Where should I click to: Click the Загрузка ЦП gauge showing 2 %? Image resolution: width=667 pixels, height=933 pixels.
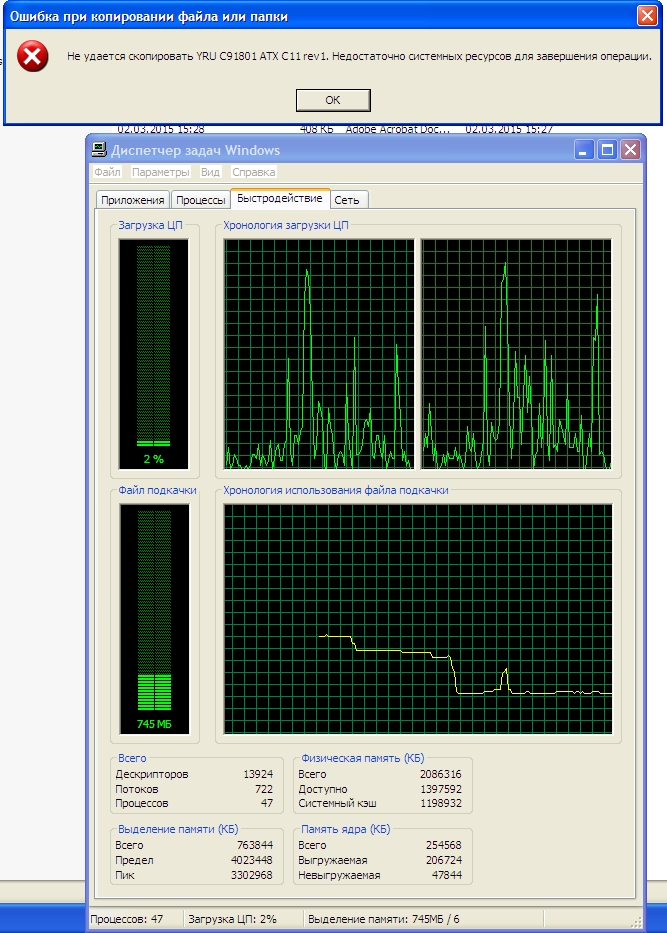coord(154,354)
